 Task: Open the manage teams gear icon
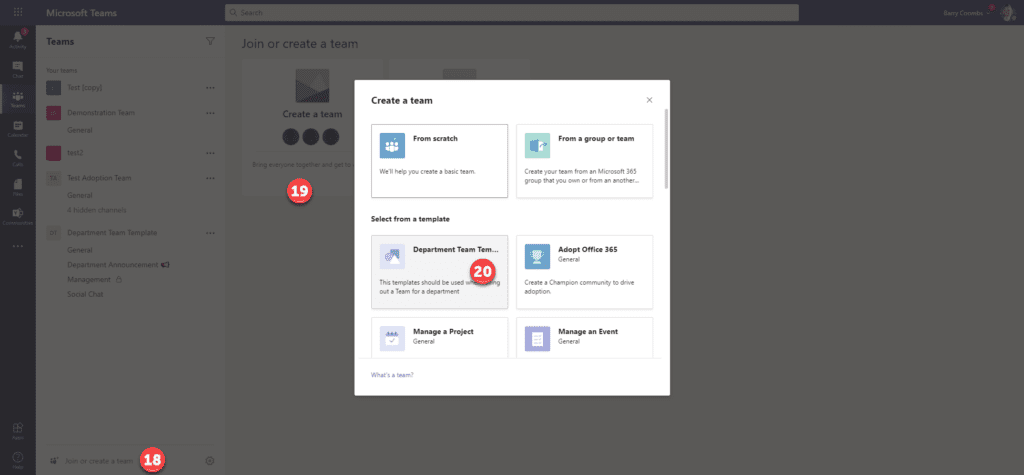point(210,461)
